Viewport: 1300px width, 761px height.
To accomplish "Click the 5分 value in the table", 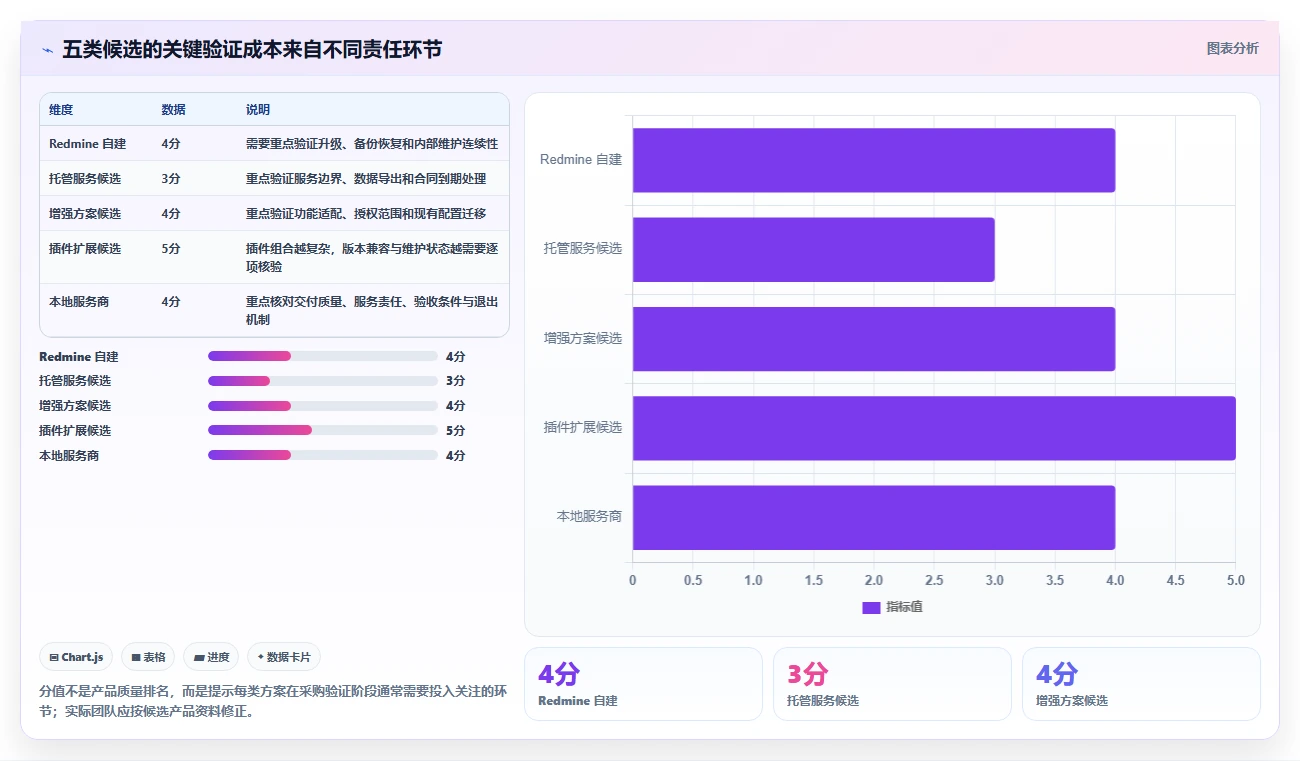I will click(170, 248).
